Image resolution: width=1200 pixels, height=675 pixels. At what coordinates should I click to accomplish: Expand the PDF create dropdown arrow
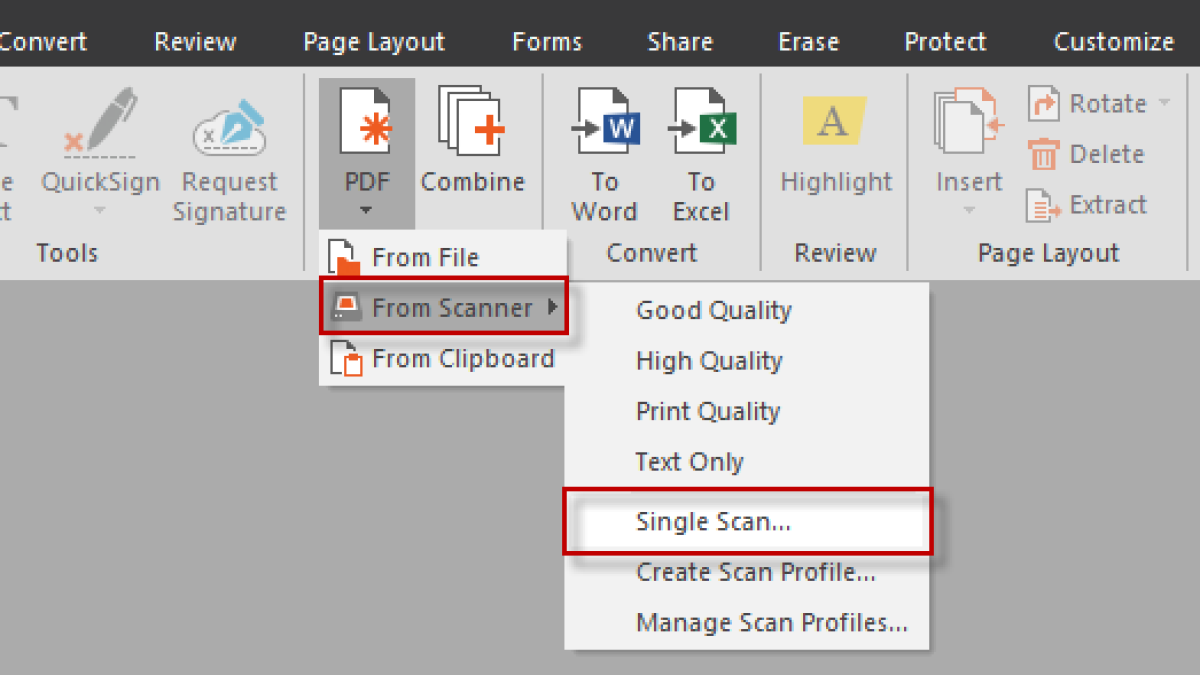tap(366, 210)
